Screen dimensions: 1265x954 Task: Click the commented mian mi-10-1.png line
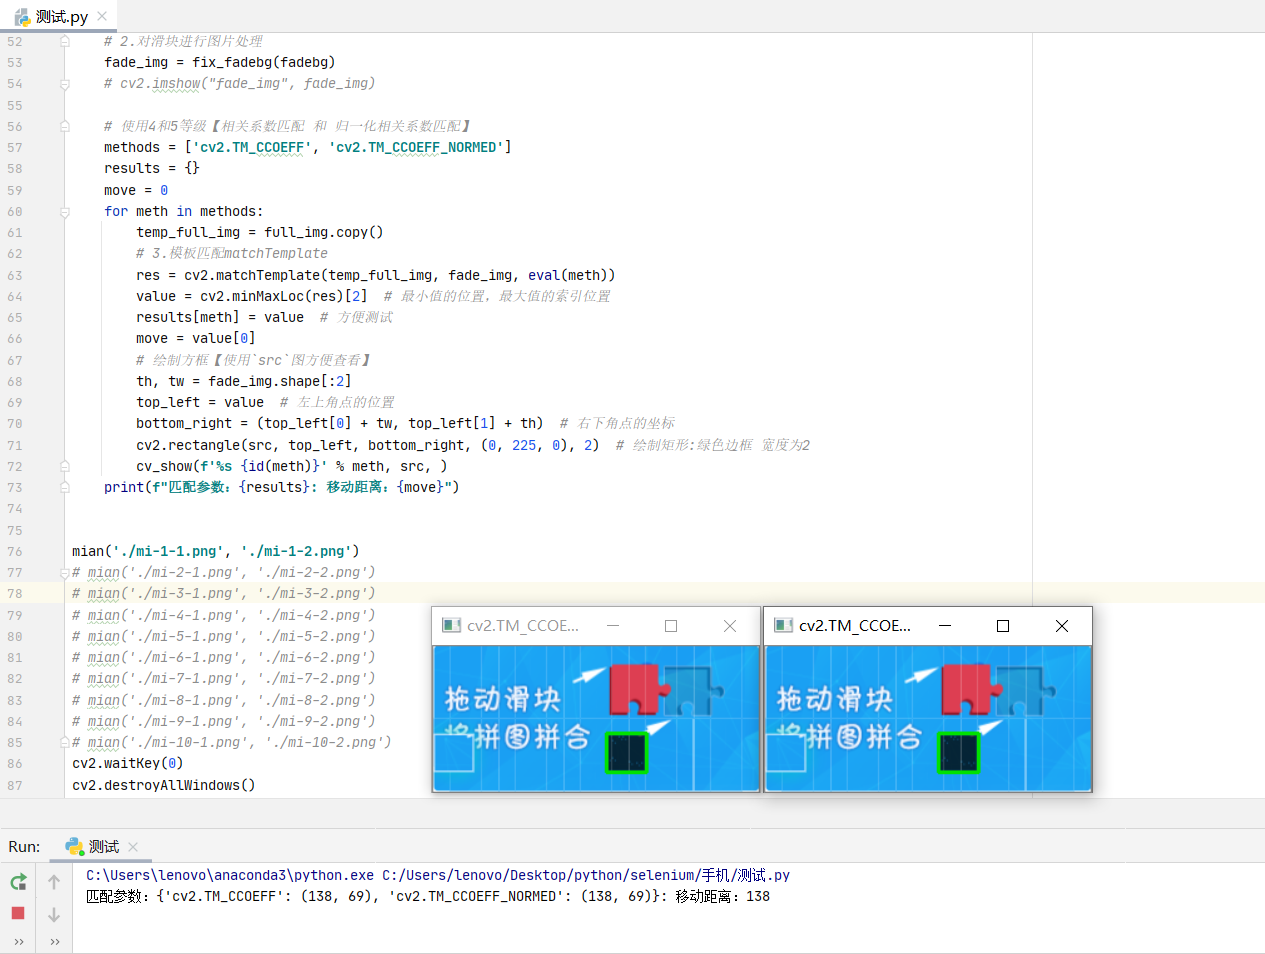click(232, 742)
